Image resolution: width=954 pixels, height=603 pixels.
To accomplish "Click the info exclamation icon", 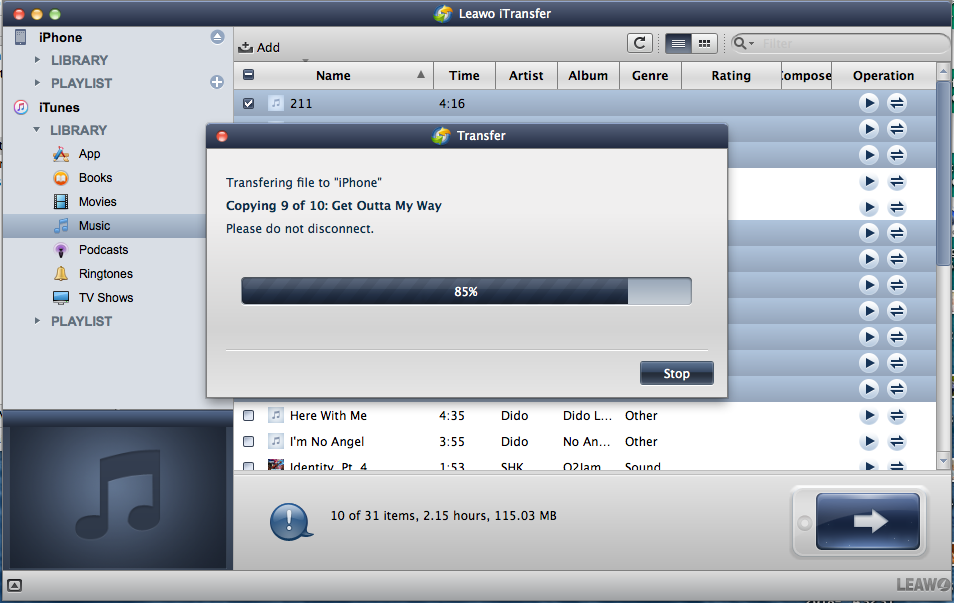I will (289, 520).
